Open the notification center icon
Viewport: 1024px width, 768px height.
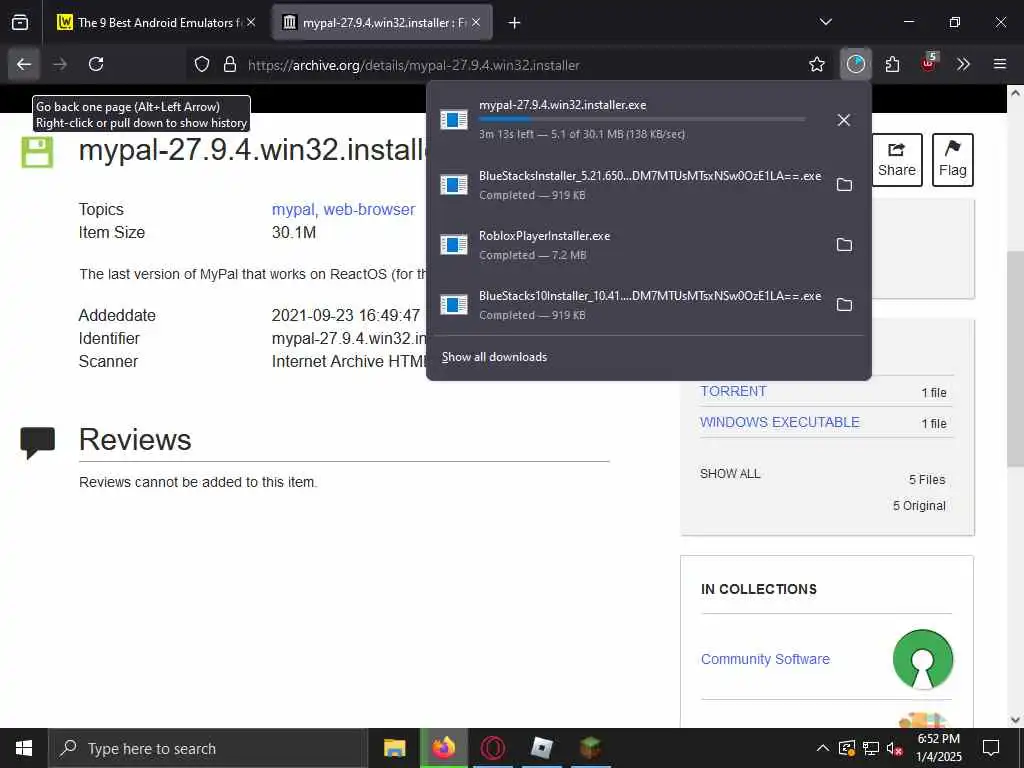[x=991, y=748]
